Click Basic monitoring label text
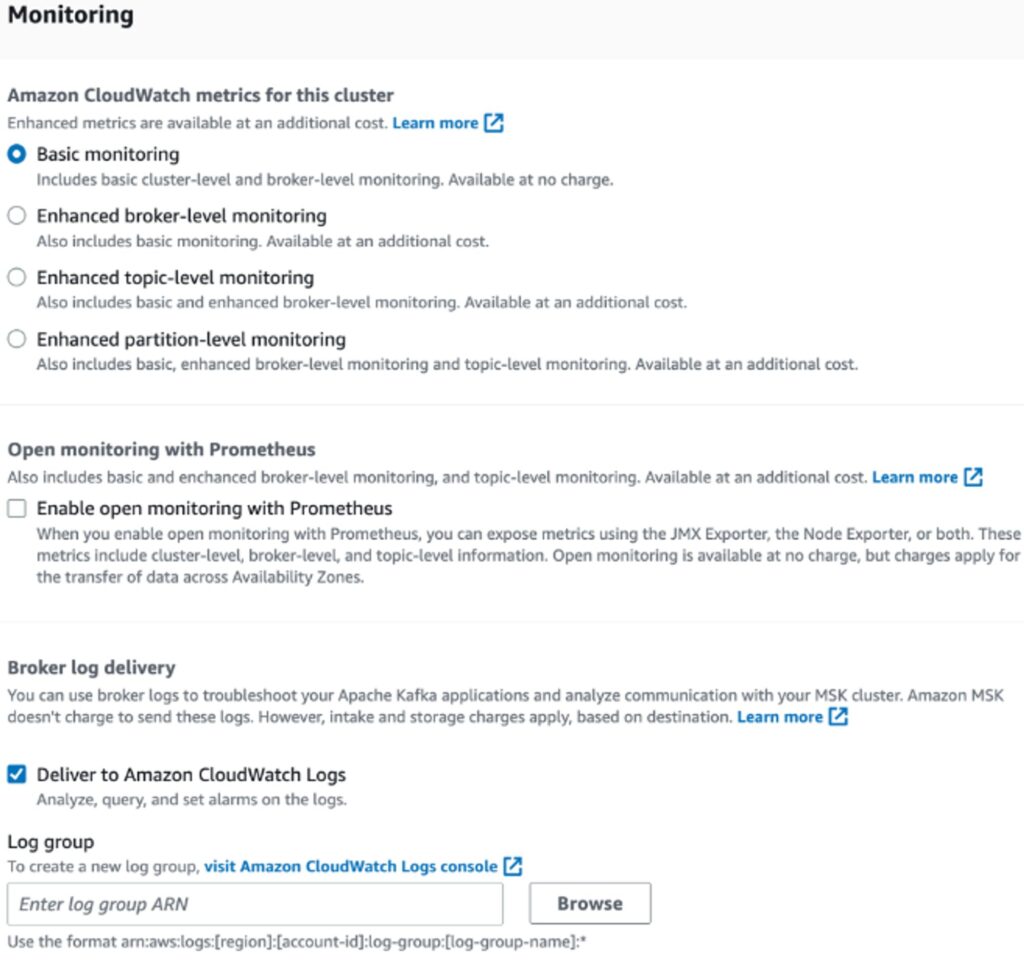 click(108, 154)
